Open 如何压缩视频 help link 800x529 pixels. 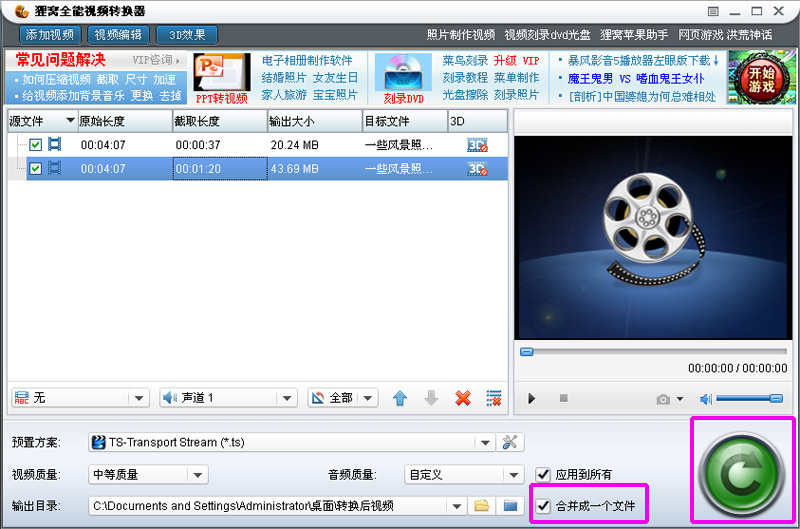[x=56, y=80]
